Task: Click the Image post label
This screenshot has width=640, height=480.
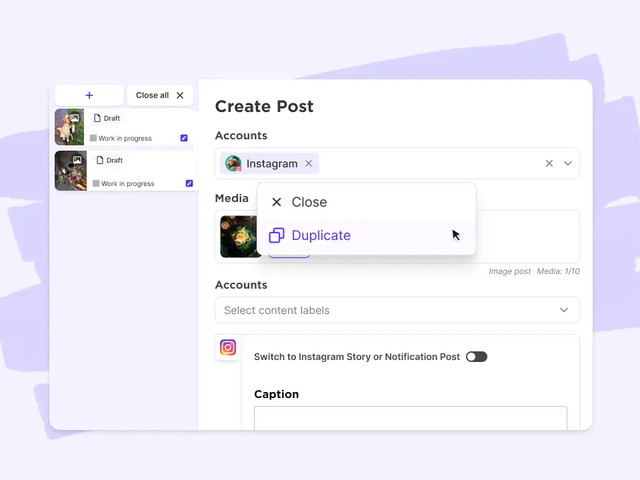Action: coord(509,271)
